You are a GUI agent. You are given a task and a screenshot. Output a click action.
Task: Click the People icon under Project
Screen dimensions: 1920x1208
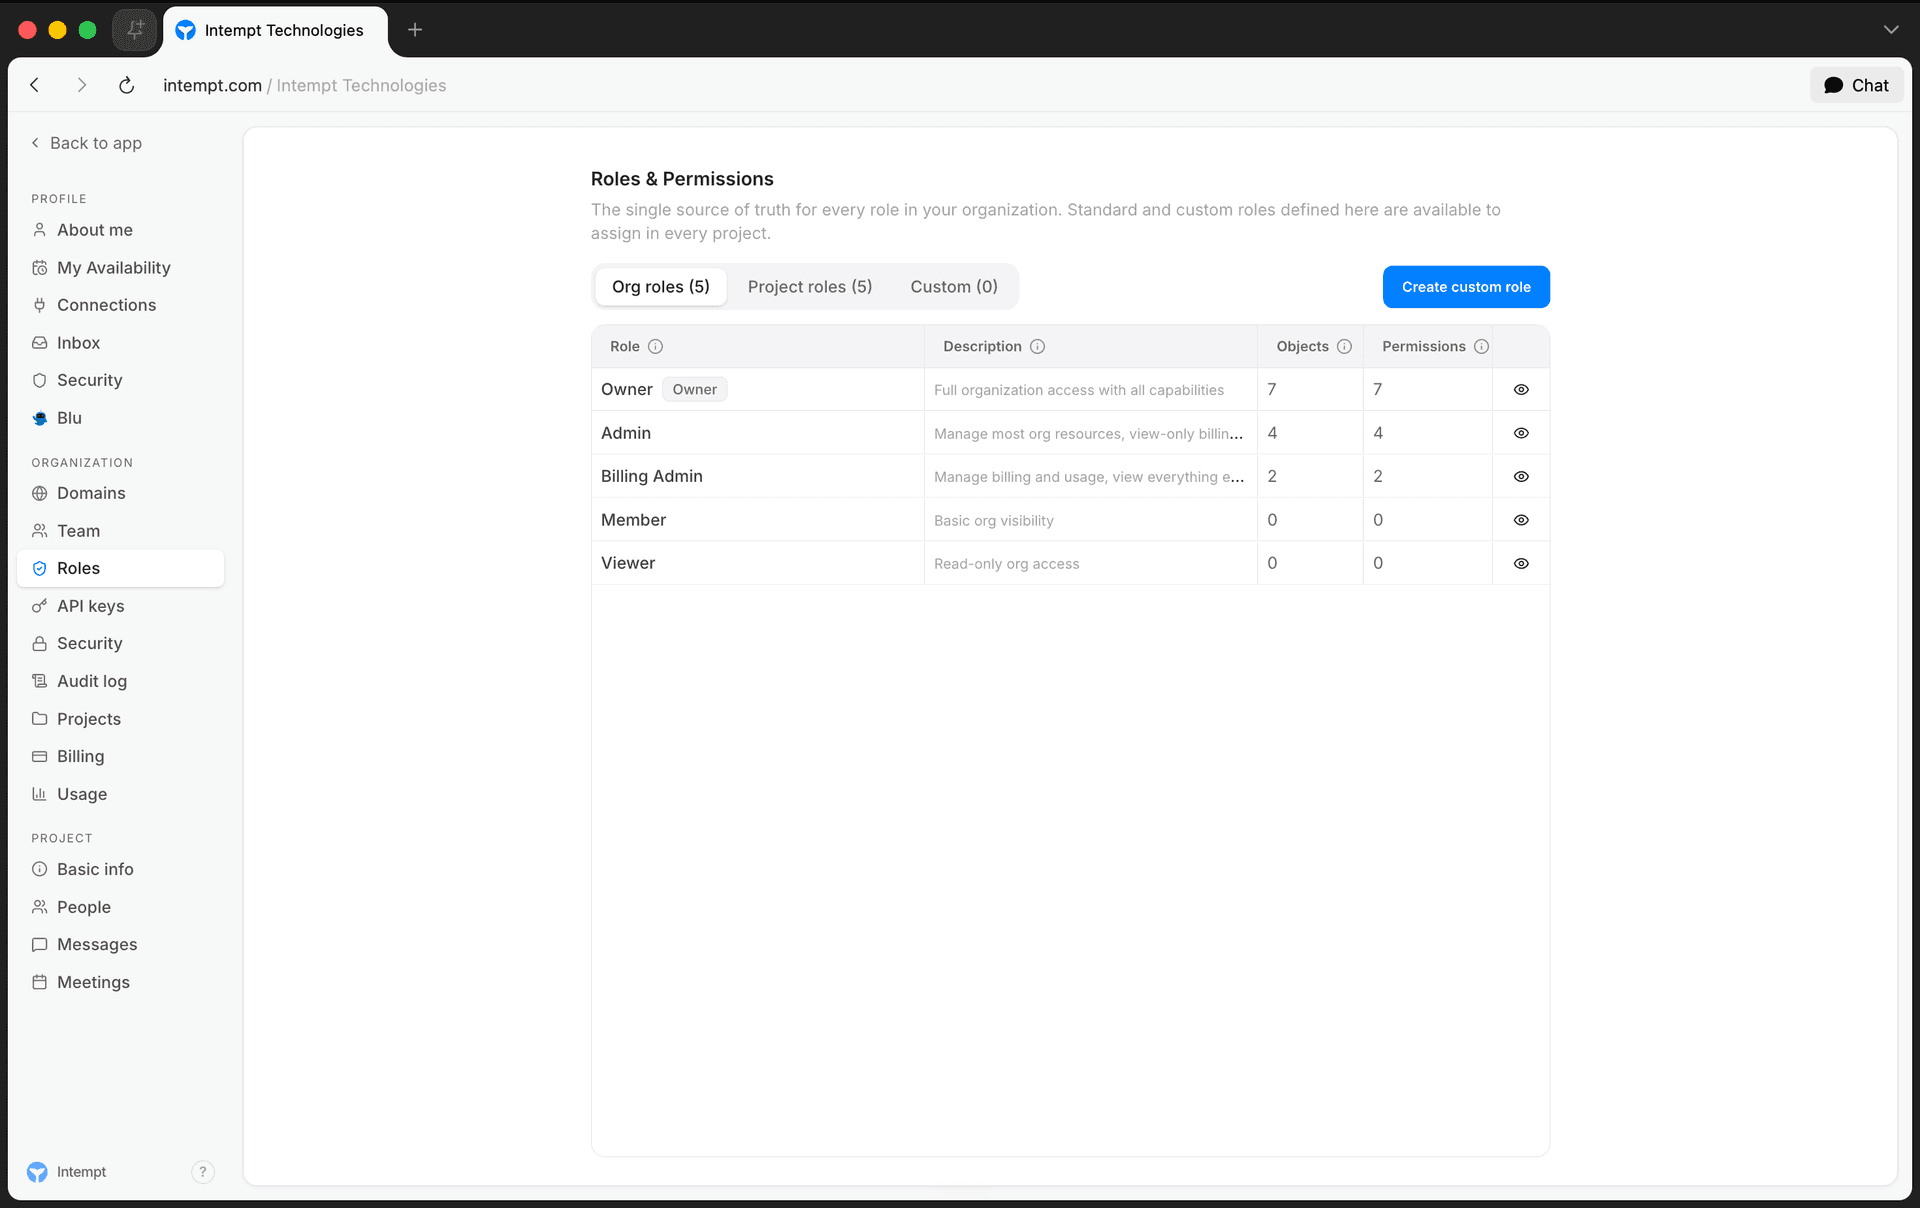click(40, 907)
